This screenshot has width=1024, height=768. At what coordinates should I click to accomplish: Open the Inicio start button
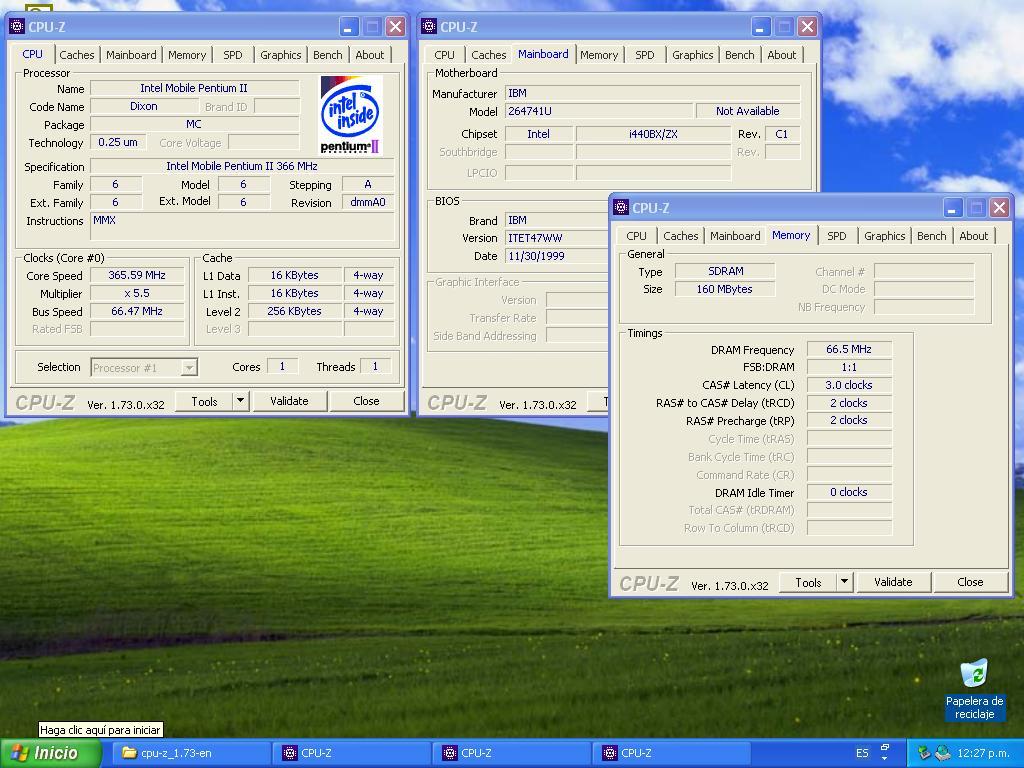click(51, 753)
